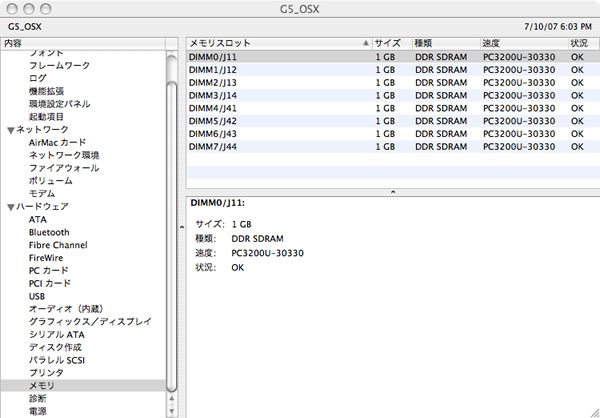Click the vertical sidebar splitter handle
Image resolution: width=600 pixels, height=418 pixels.
182,227
